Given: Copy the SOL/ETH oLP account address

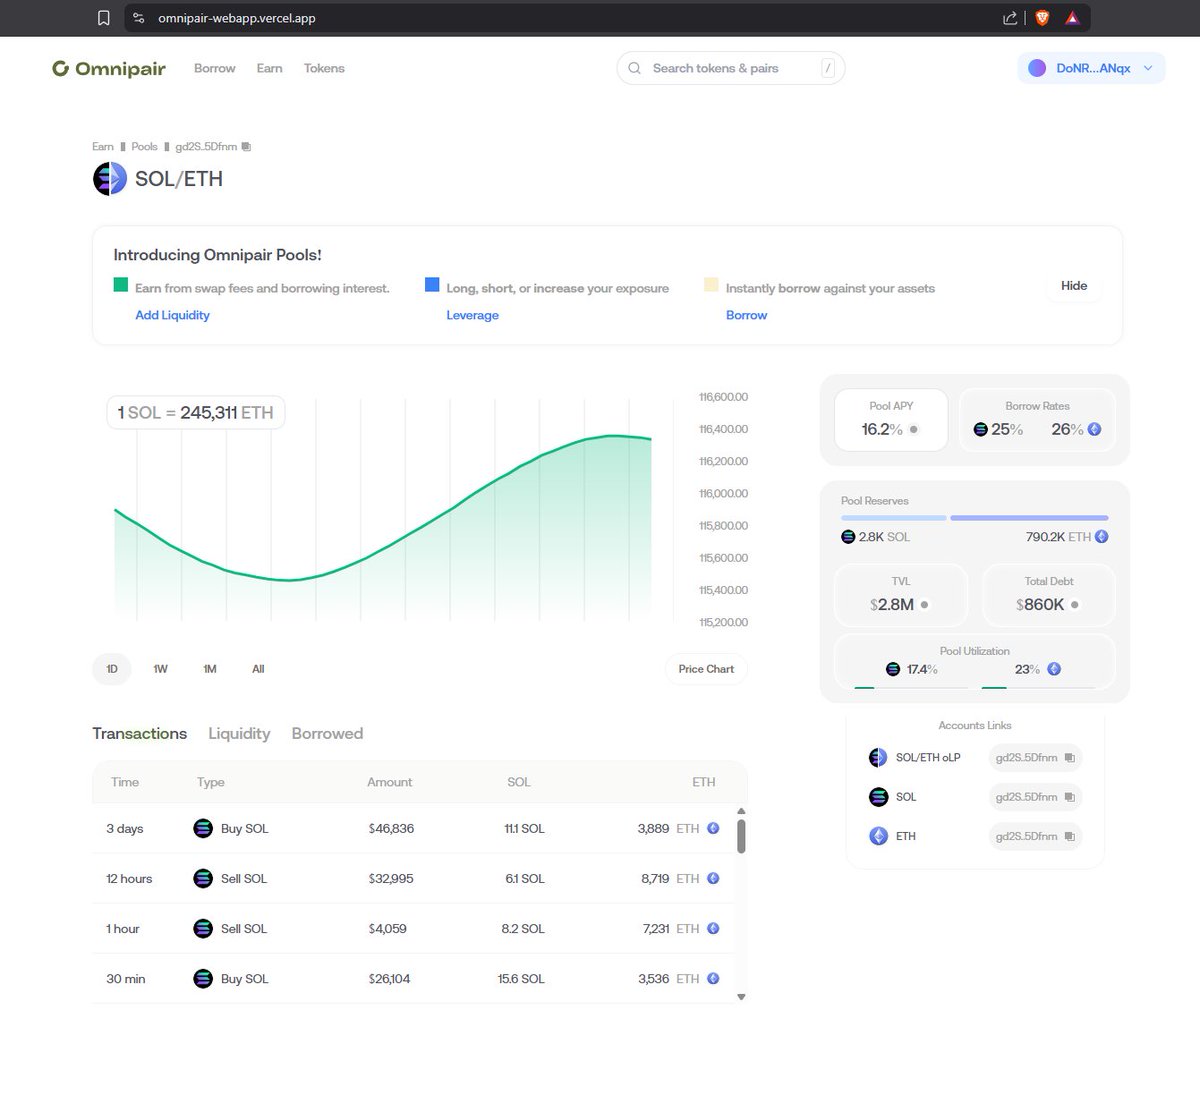Looking at the screenshot, I should pos(1069,758).
